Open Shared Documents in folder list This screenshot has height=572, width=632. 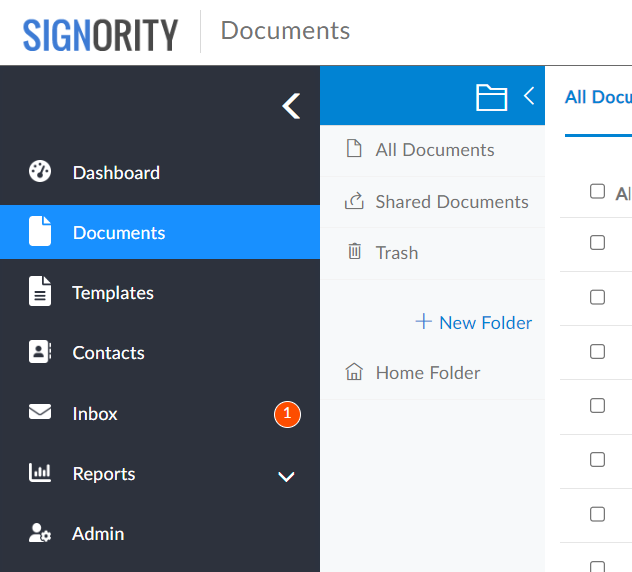451,202
